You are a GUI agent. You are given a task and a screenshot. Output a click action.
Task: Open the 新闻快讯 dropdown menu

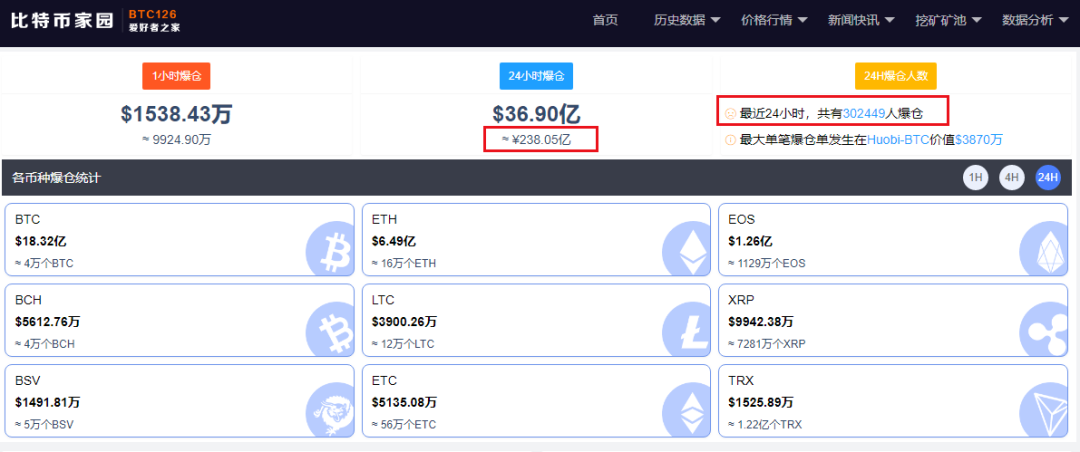(860, 20)
